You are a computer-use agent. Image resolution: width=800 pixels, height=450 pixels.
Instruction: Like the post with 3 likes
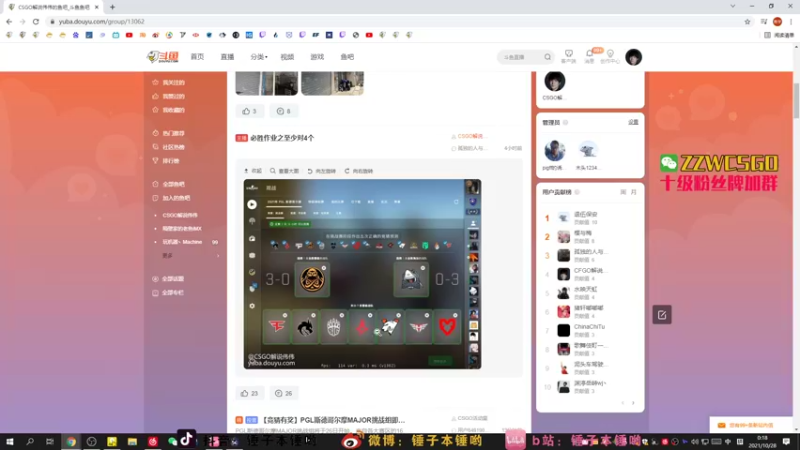[249, 111]
